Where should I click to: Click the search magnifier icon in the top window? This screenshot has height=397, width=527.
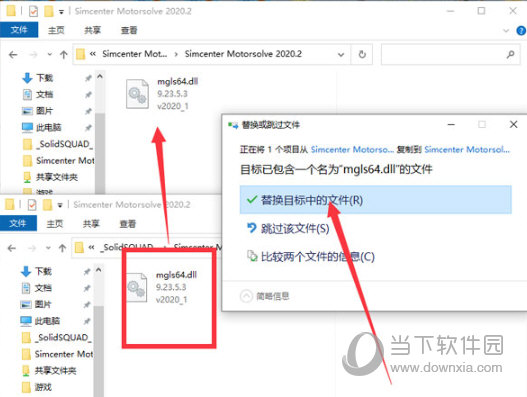click(511, 54)
